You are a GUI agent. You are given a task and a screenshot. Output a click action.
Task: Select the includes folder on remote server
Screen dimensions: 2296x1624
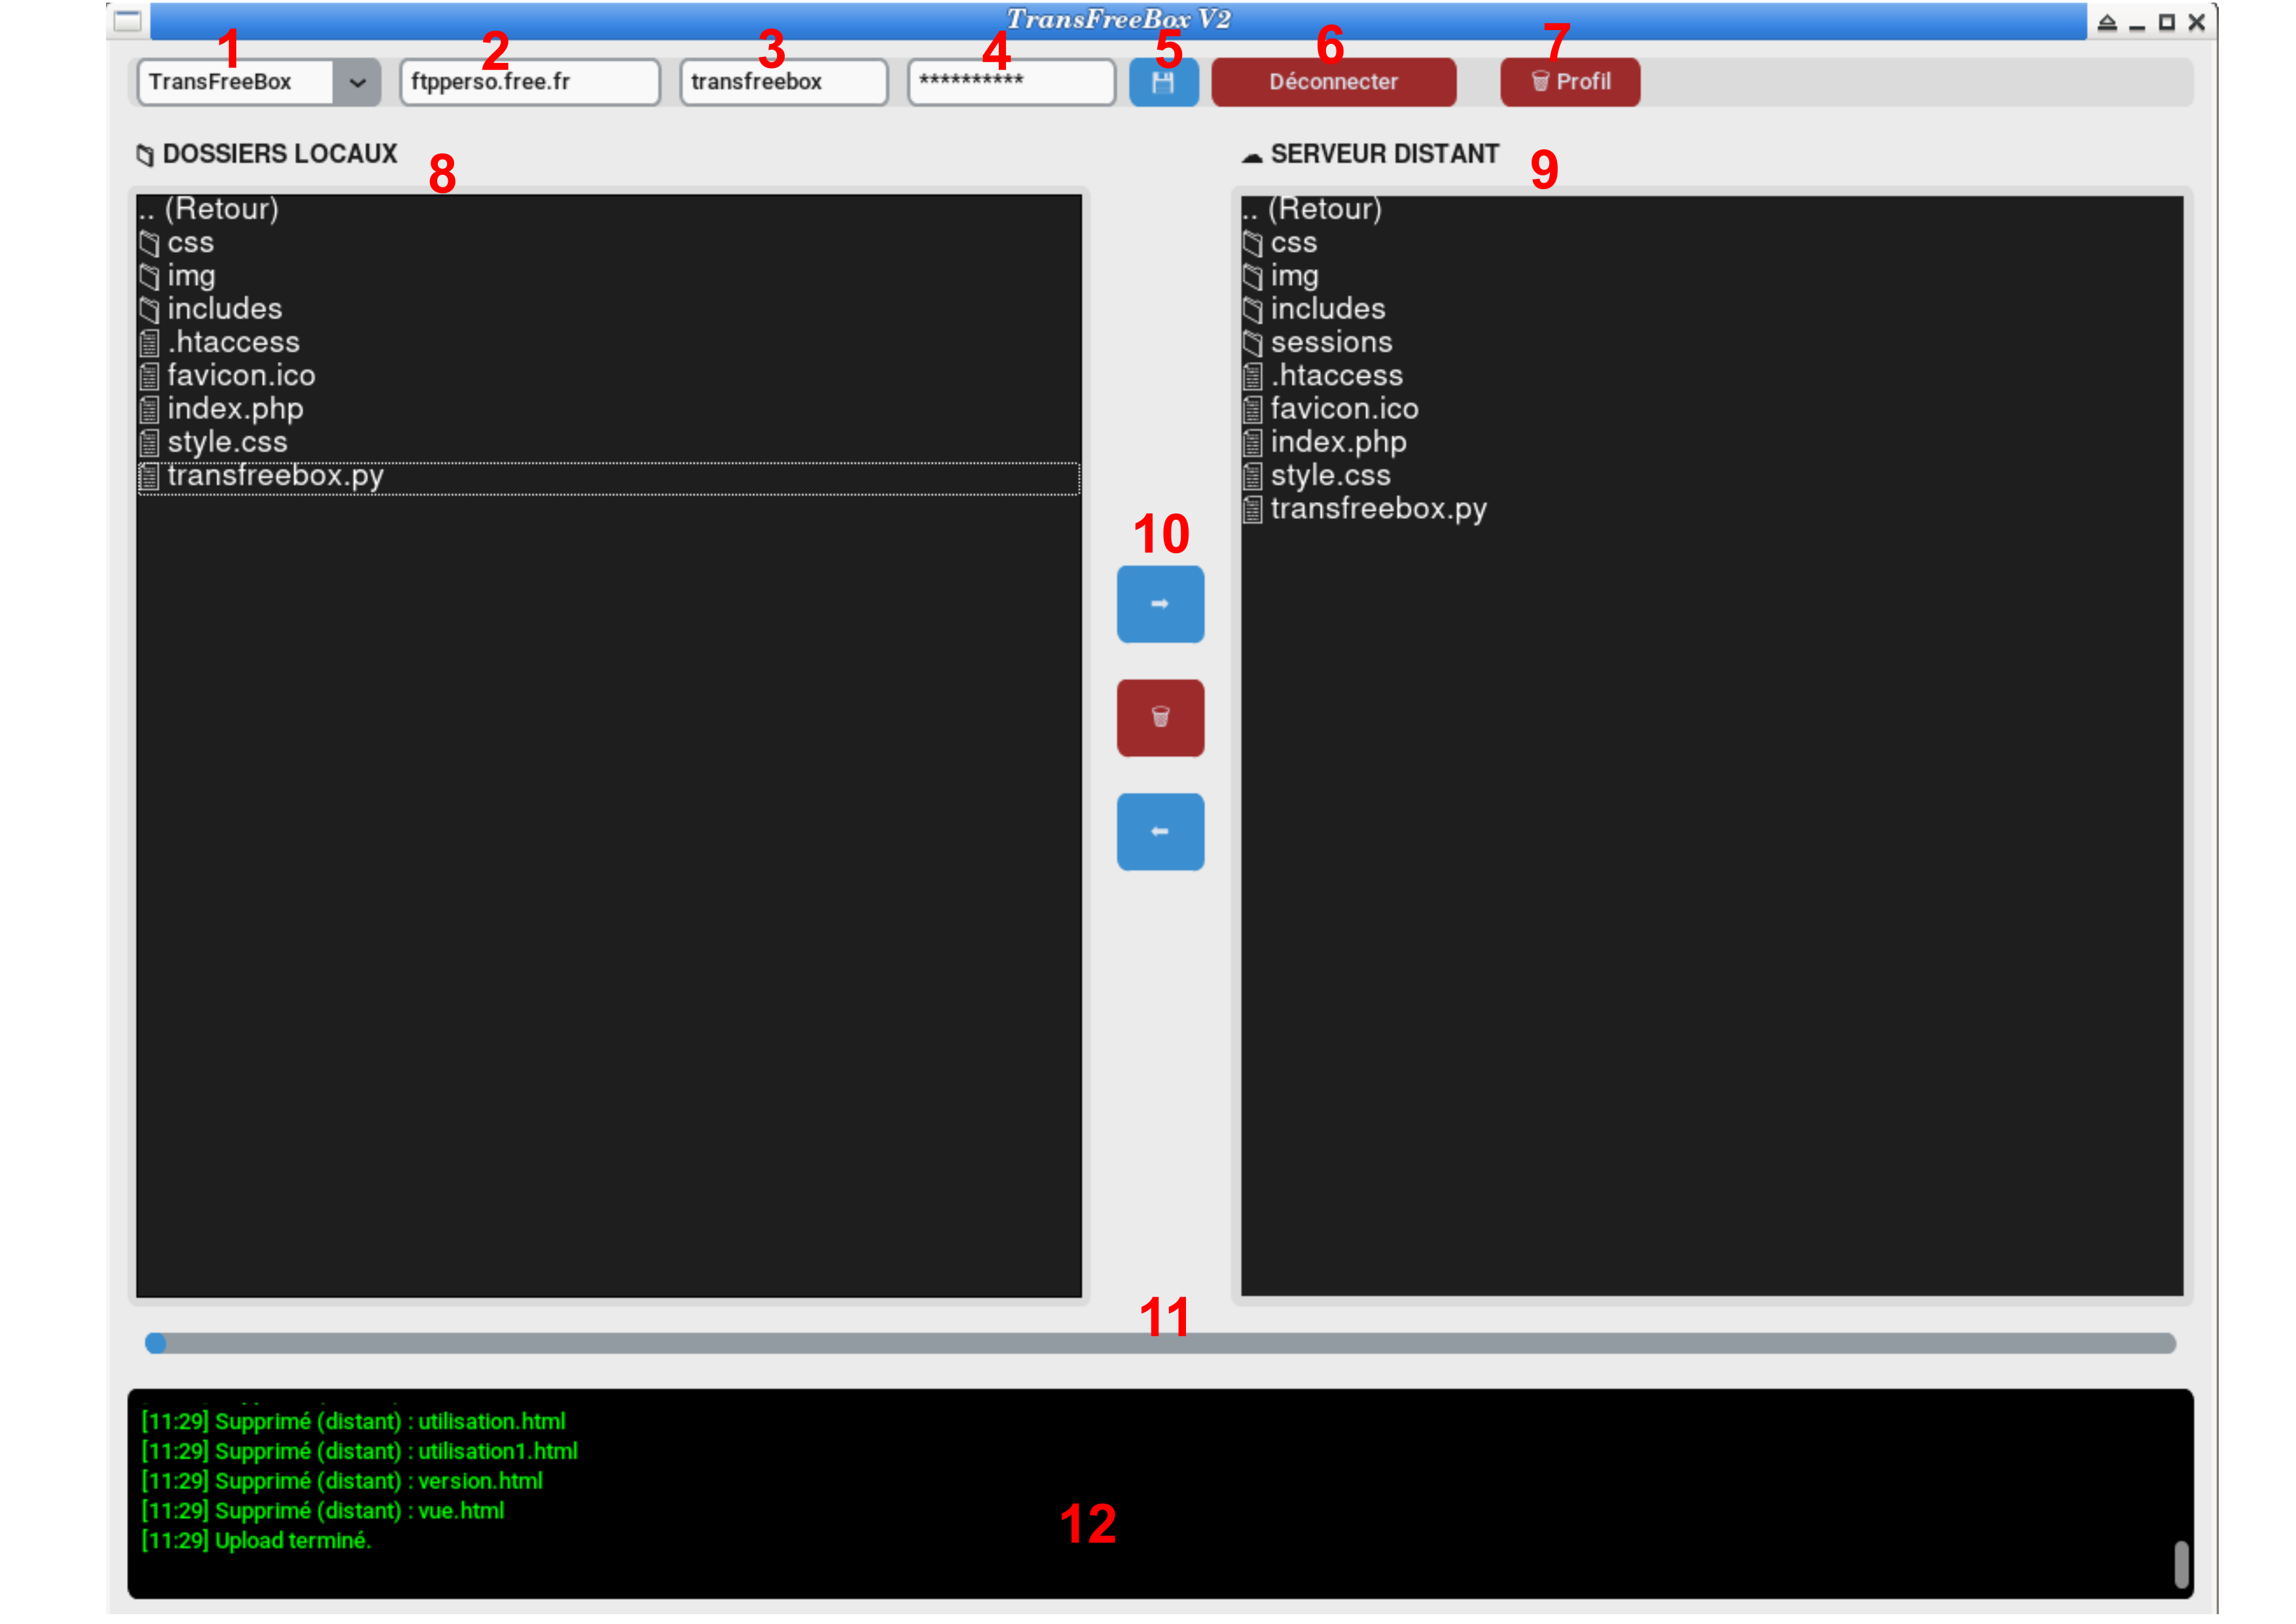click(1712, 309)
